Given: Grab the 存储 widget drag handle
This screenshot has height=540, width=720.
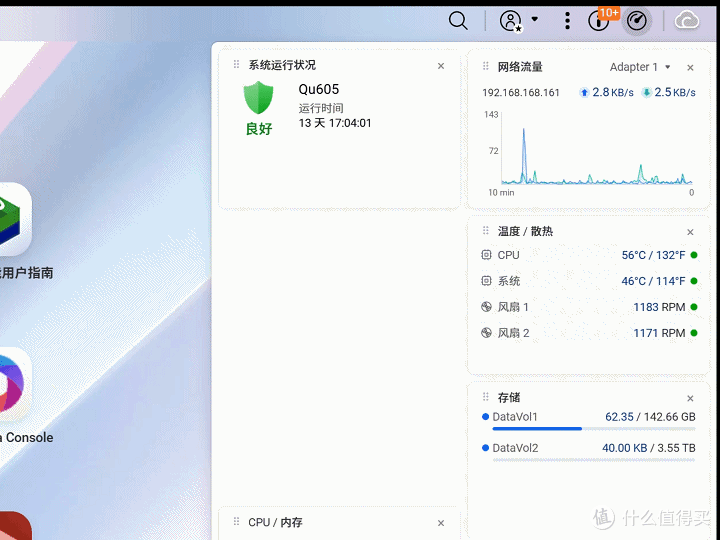Looking at the screenshot, I should tap(486, 396).
